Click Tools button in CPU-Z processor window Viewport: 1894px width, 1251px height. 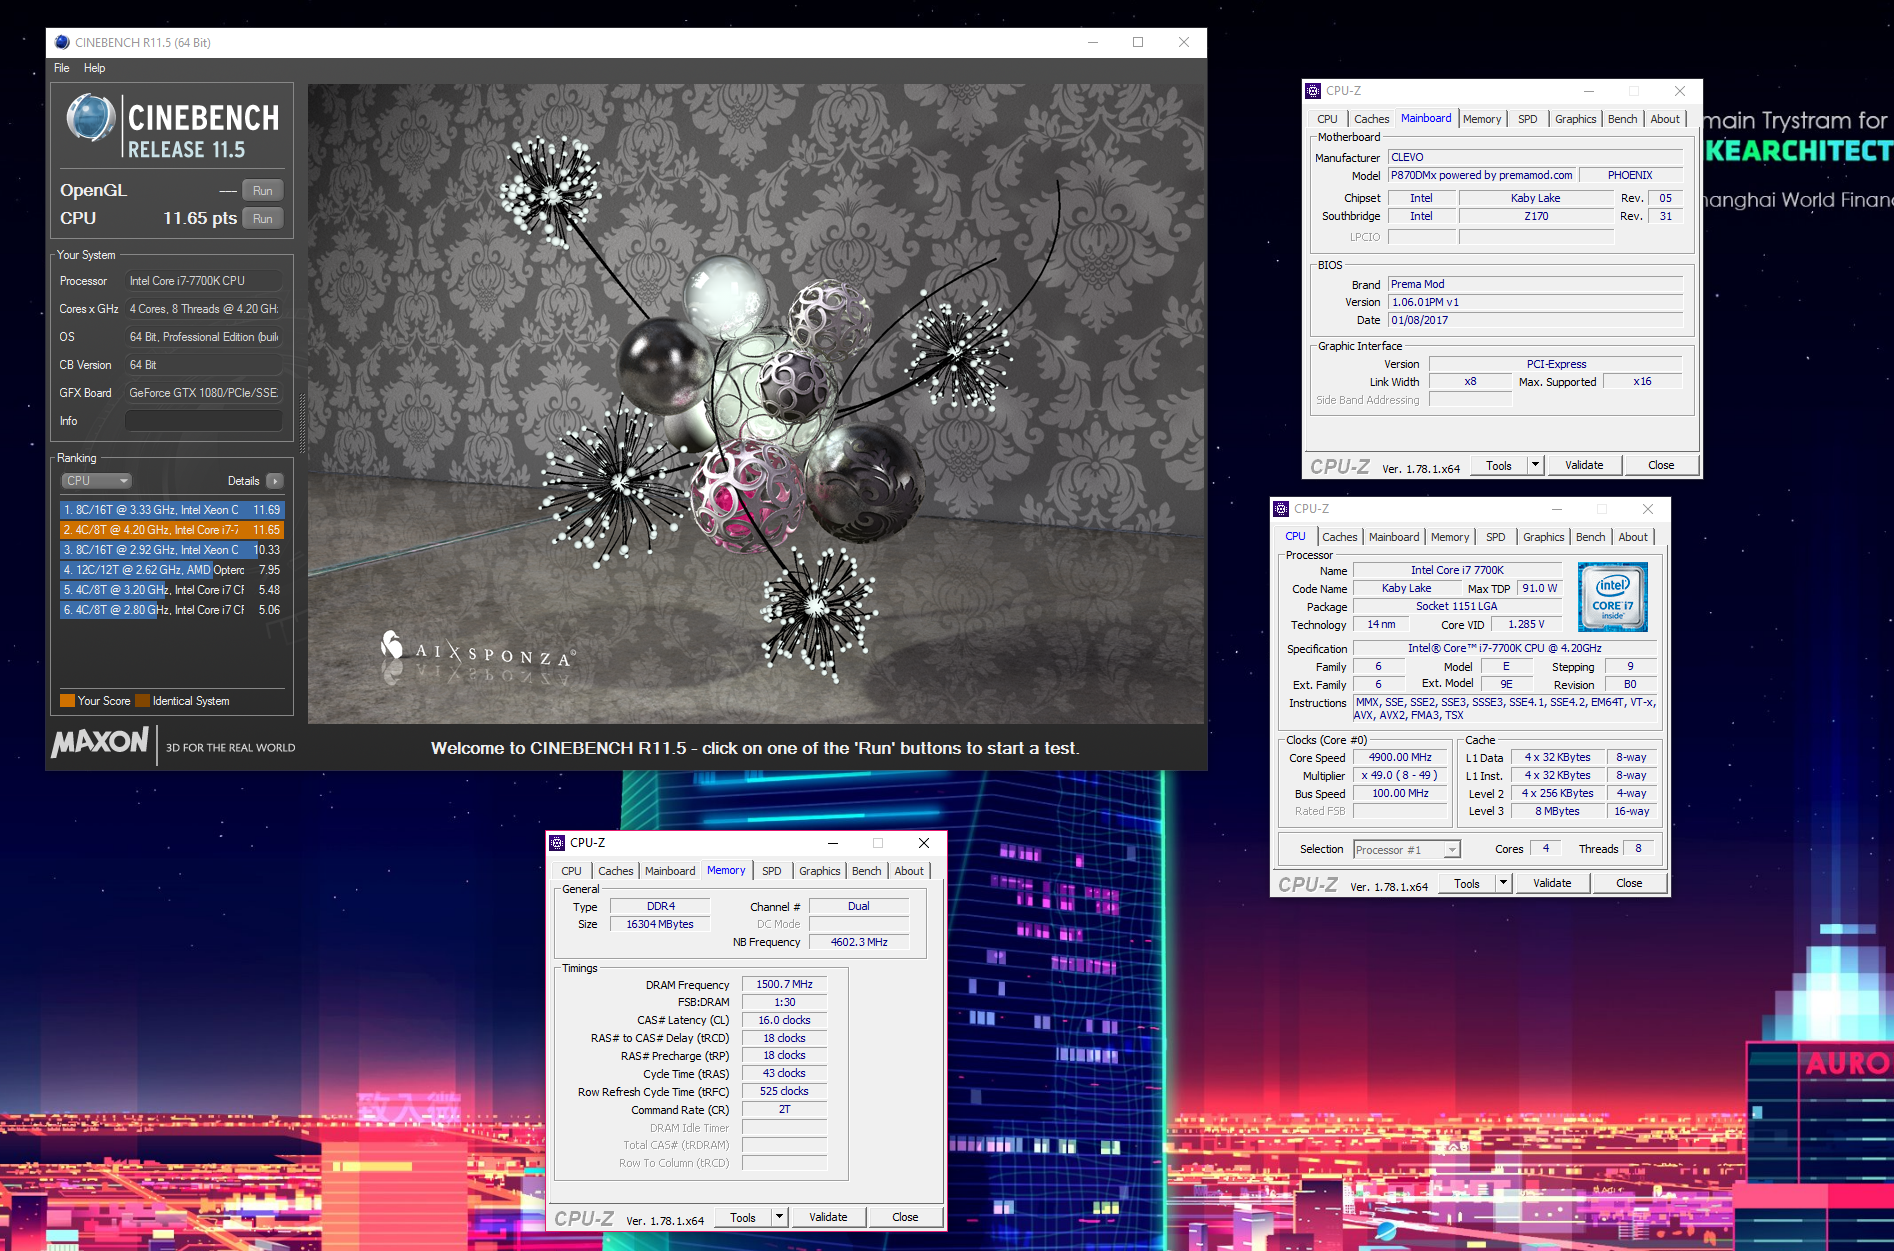[1466, 883]
